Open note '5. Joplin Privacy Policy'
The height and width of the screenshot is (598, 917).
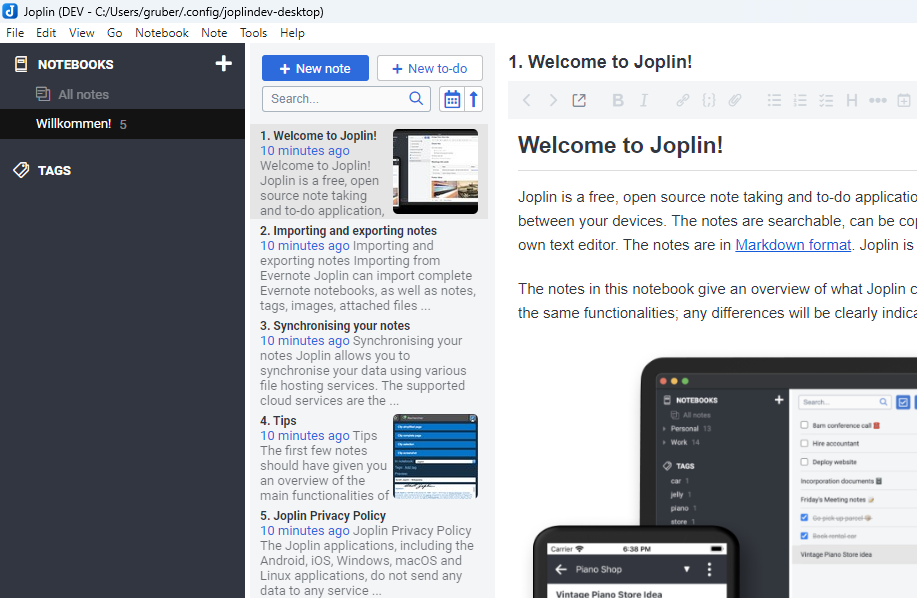click(369, 552)
